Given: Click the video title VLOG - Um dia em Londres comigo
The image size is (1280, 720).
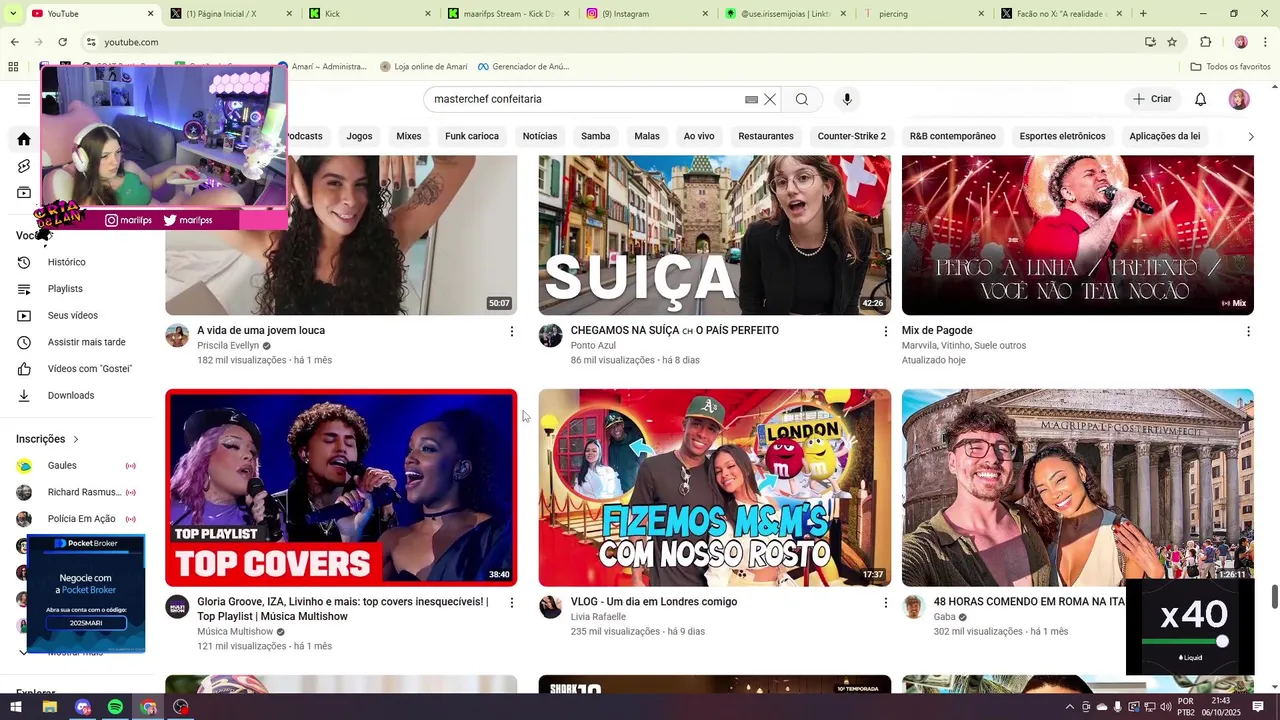Looking at the screenshot, I should coord(654,602).
